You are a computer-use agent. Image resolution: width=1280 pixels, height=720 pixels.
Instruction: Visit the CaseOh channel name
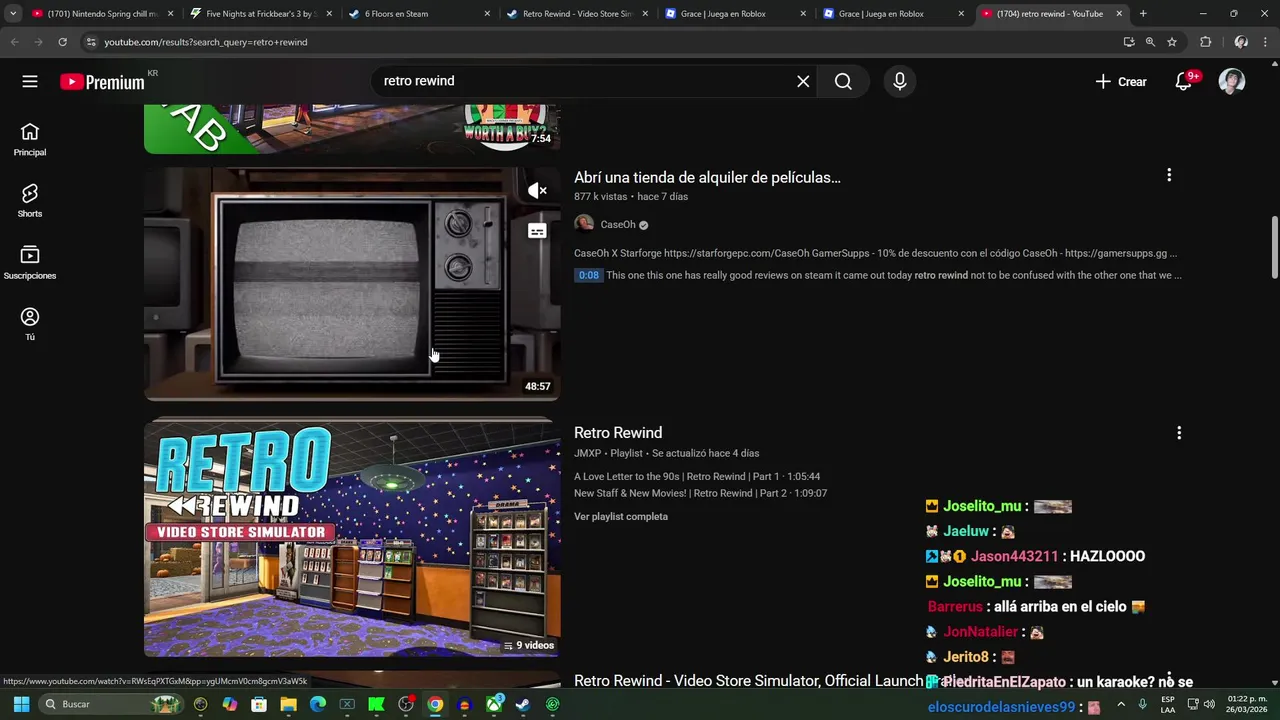(618, 225)
